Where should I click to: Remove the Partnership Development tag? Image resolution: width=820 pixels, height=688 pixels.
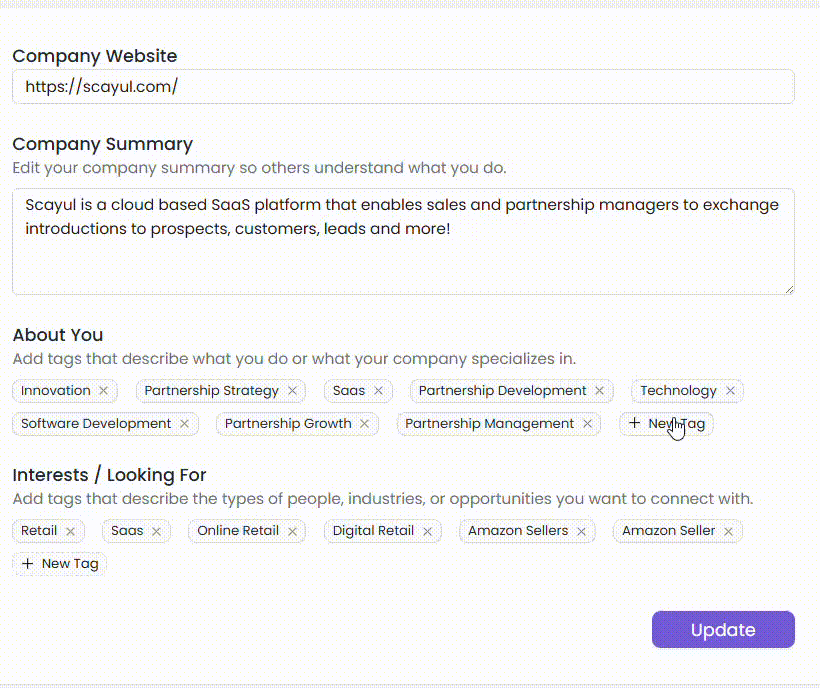point(599,391)
